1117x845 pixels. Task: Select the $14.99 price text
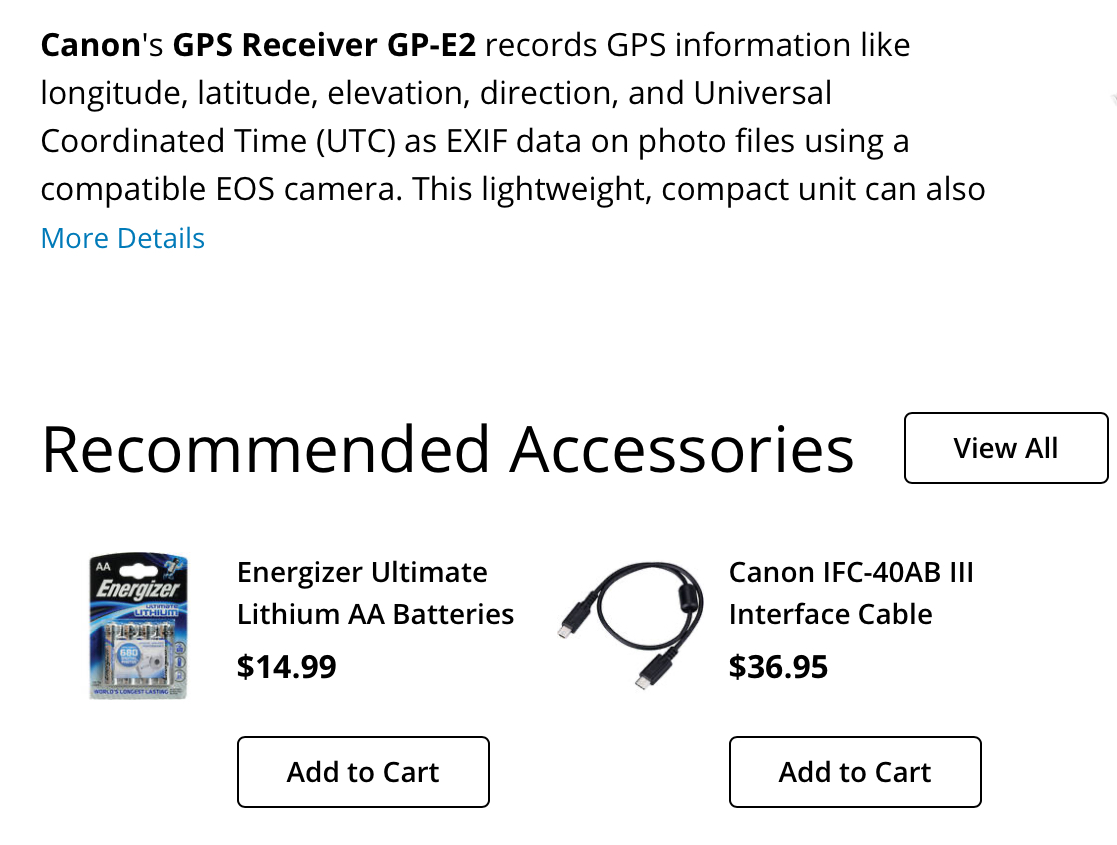coord(286,666)
